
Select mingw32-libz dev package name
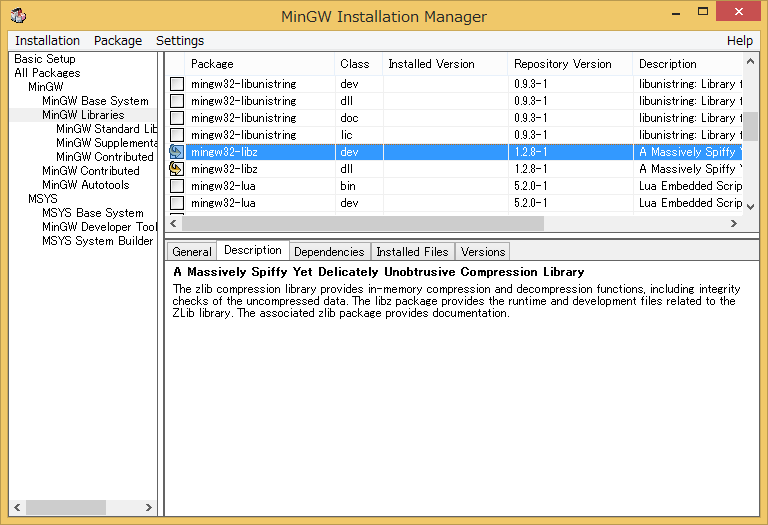[x=224, y=152]
